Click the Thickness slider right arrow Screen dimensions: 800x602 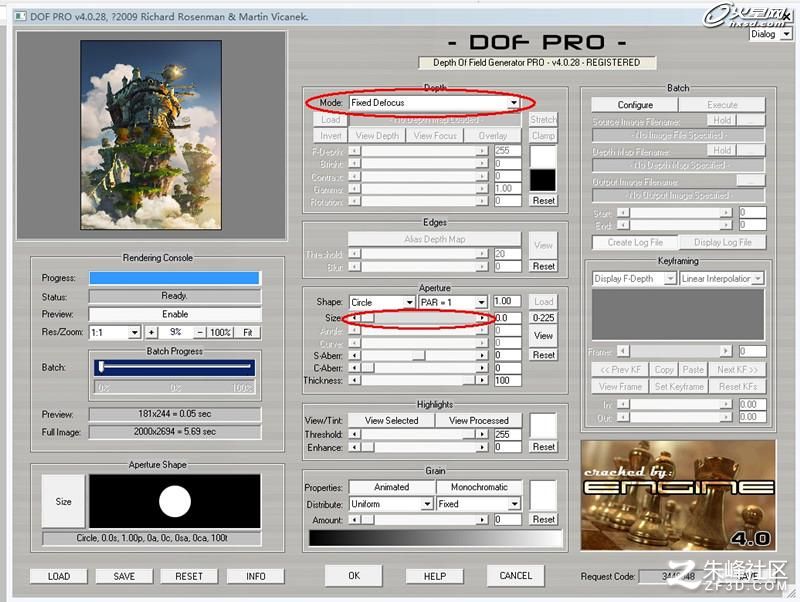click(482, 380)
